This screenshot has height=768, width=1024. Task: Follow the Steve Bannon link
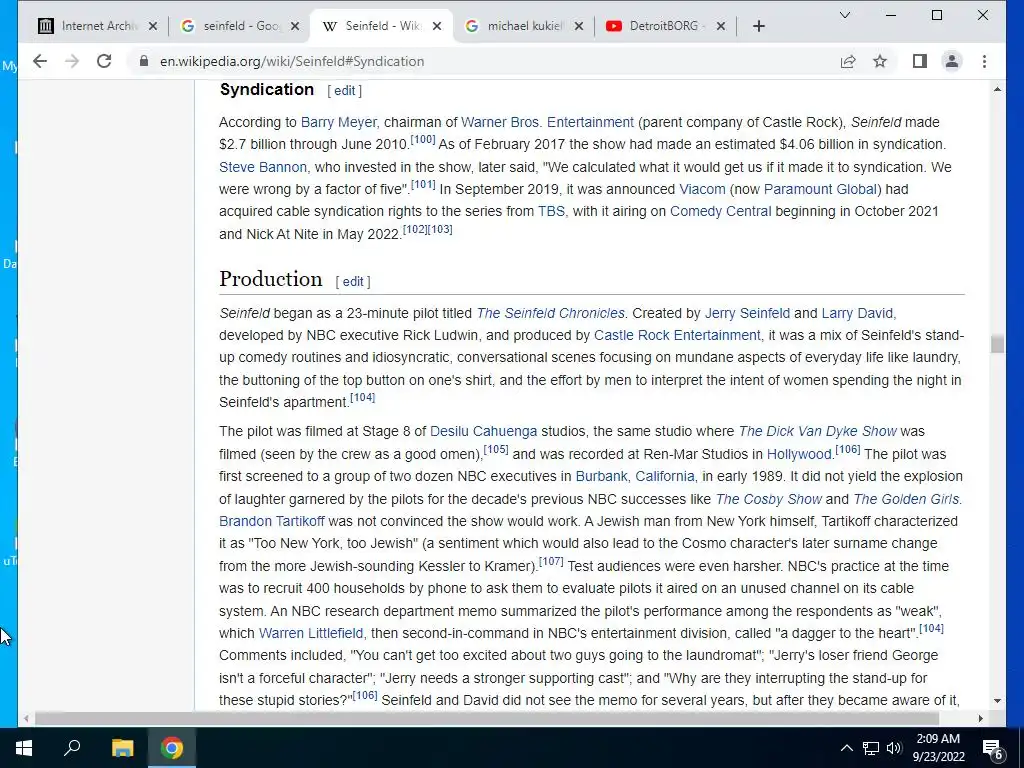(263, 167)
